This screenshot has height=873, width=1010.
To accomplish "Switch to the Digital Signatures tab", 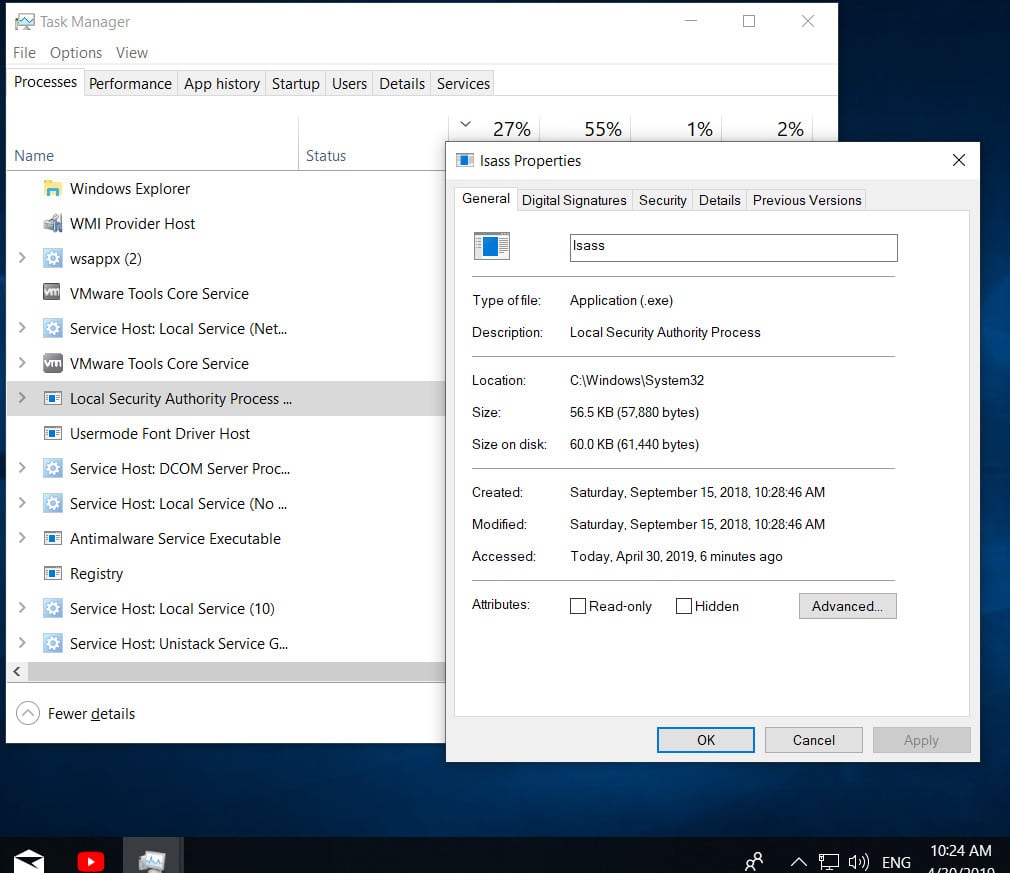I will (x=574, y=200).
